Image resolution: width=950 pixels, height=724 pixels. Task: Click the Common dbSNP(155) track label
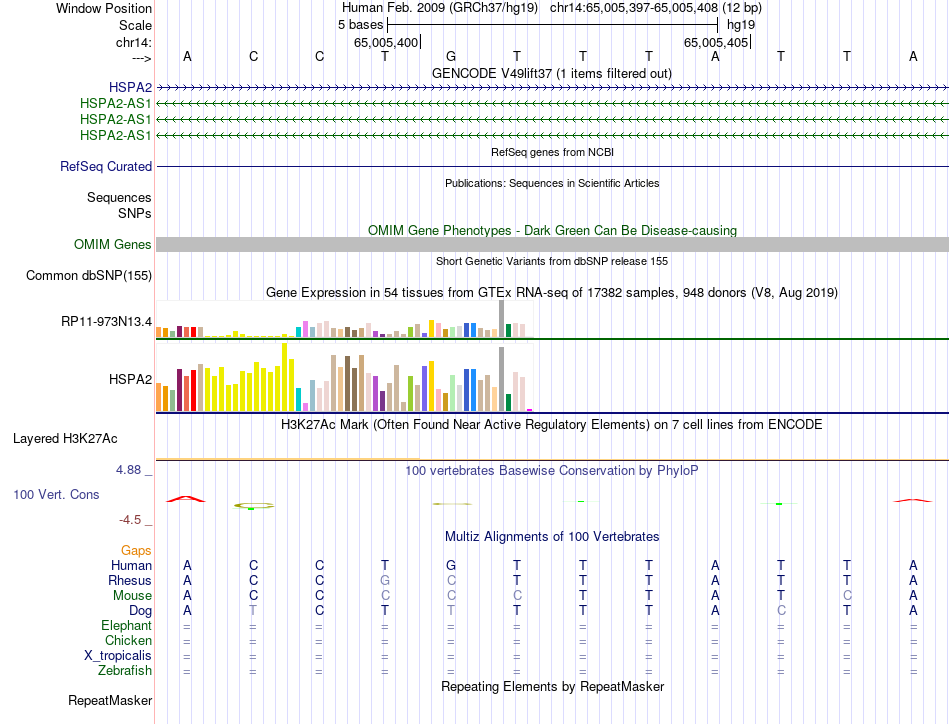tap(89, 276)
